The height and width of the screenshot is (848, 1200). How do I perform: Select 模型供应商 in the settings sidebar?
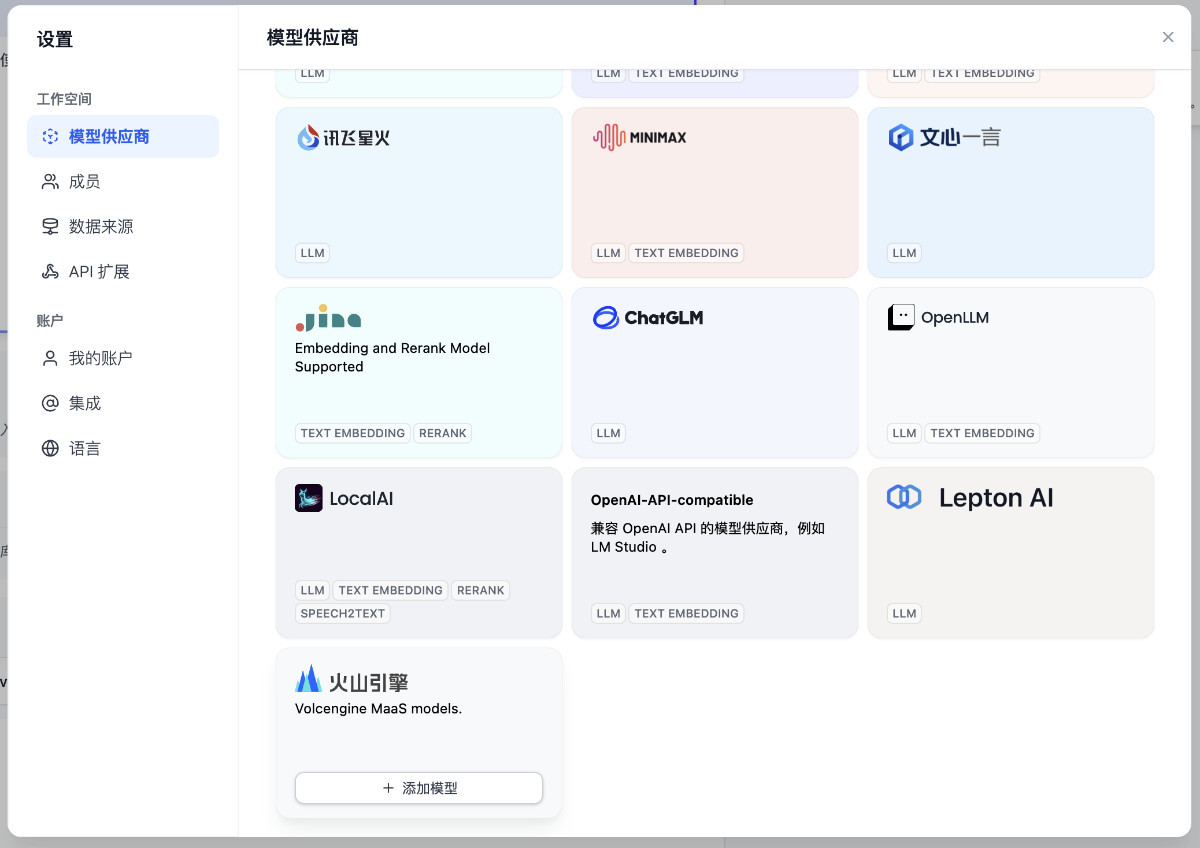[x=123, y=137]
